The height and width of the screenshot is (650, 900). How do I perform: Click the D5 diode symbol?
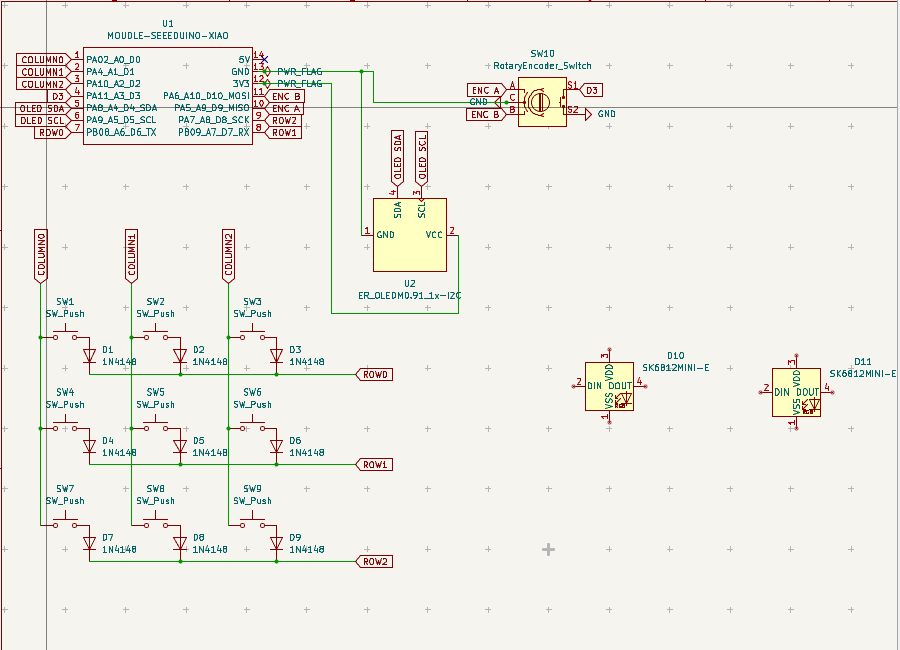tap(180, 447)
